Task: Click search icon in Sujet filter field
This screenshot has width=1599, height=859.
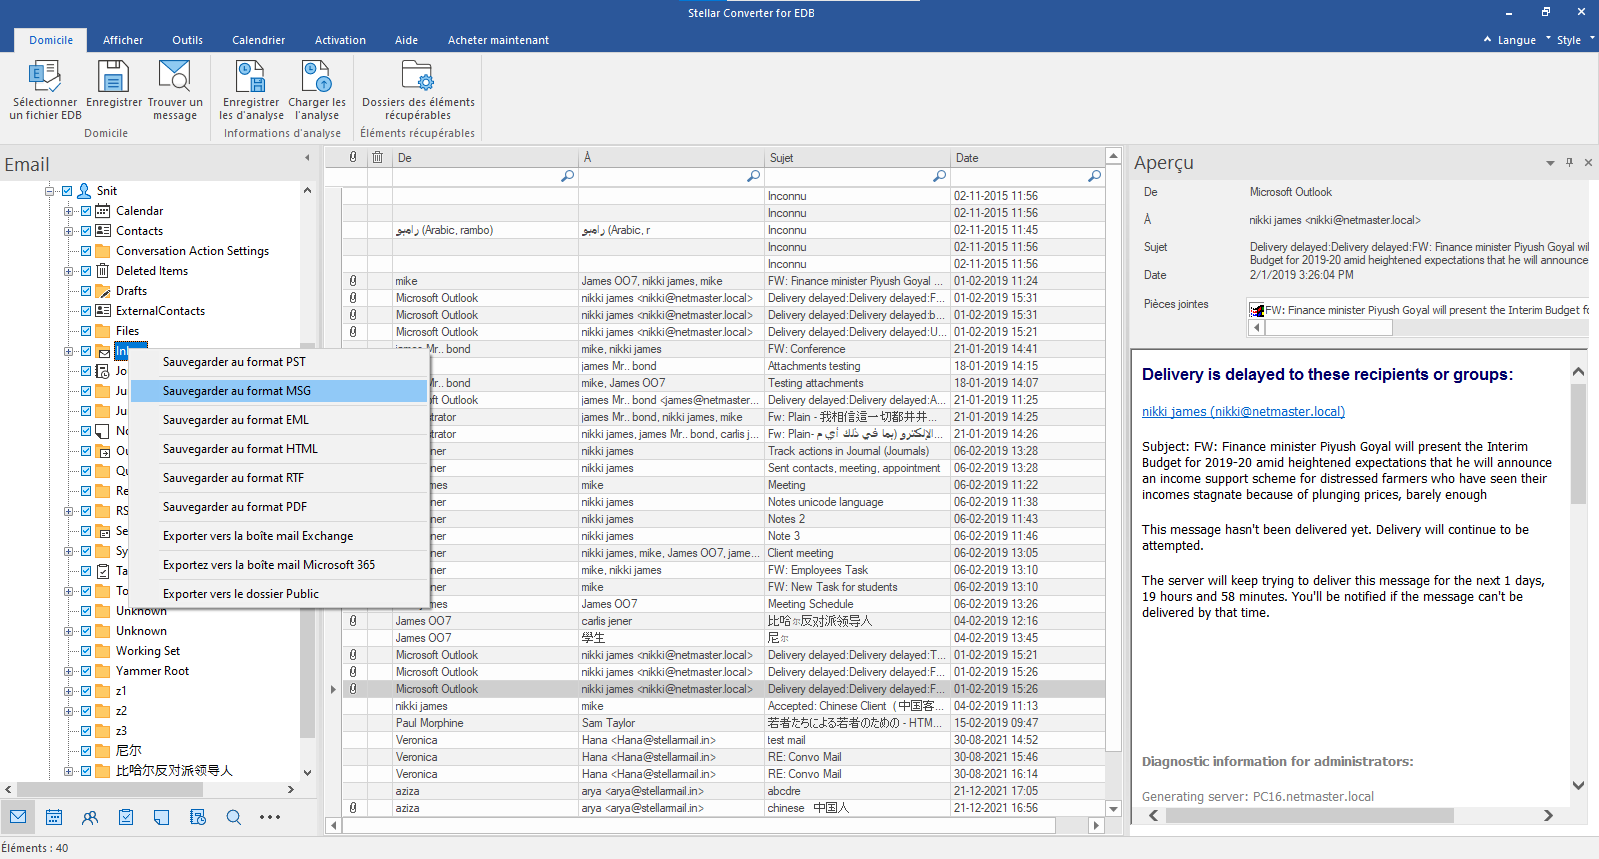Action: 939,176
